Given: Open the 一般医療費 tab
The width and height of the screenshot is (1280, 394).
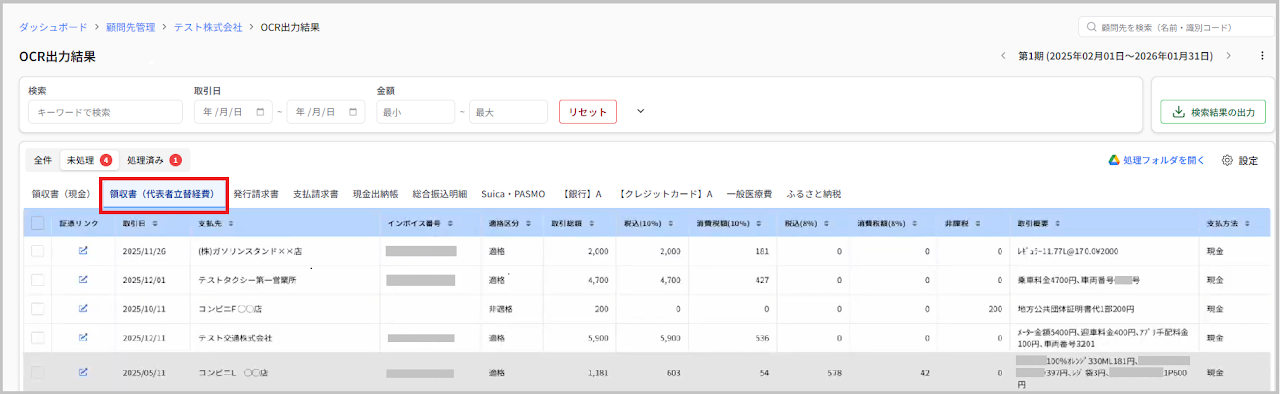Looking at the screenshot, I should coord(748,194).
